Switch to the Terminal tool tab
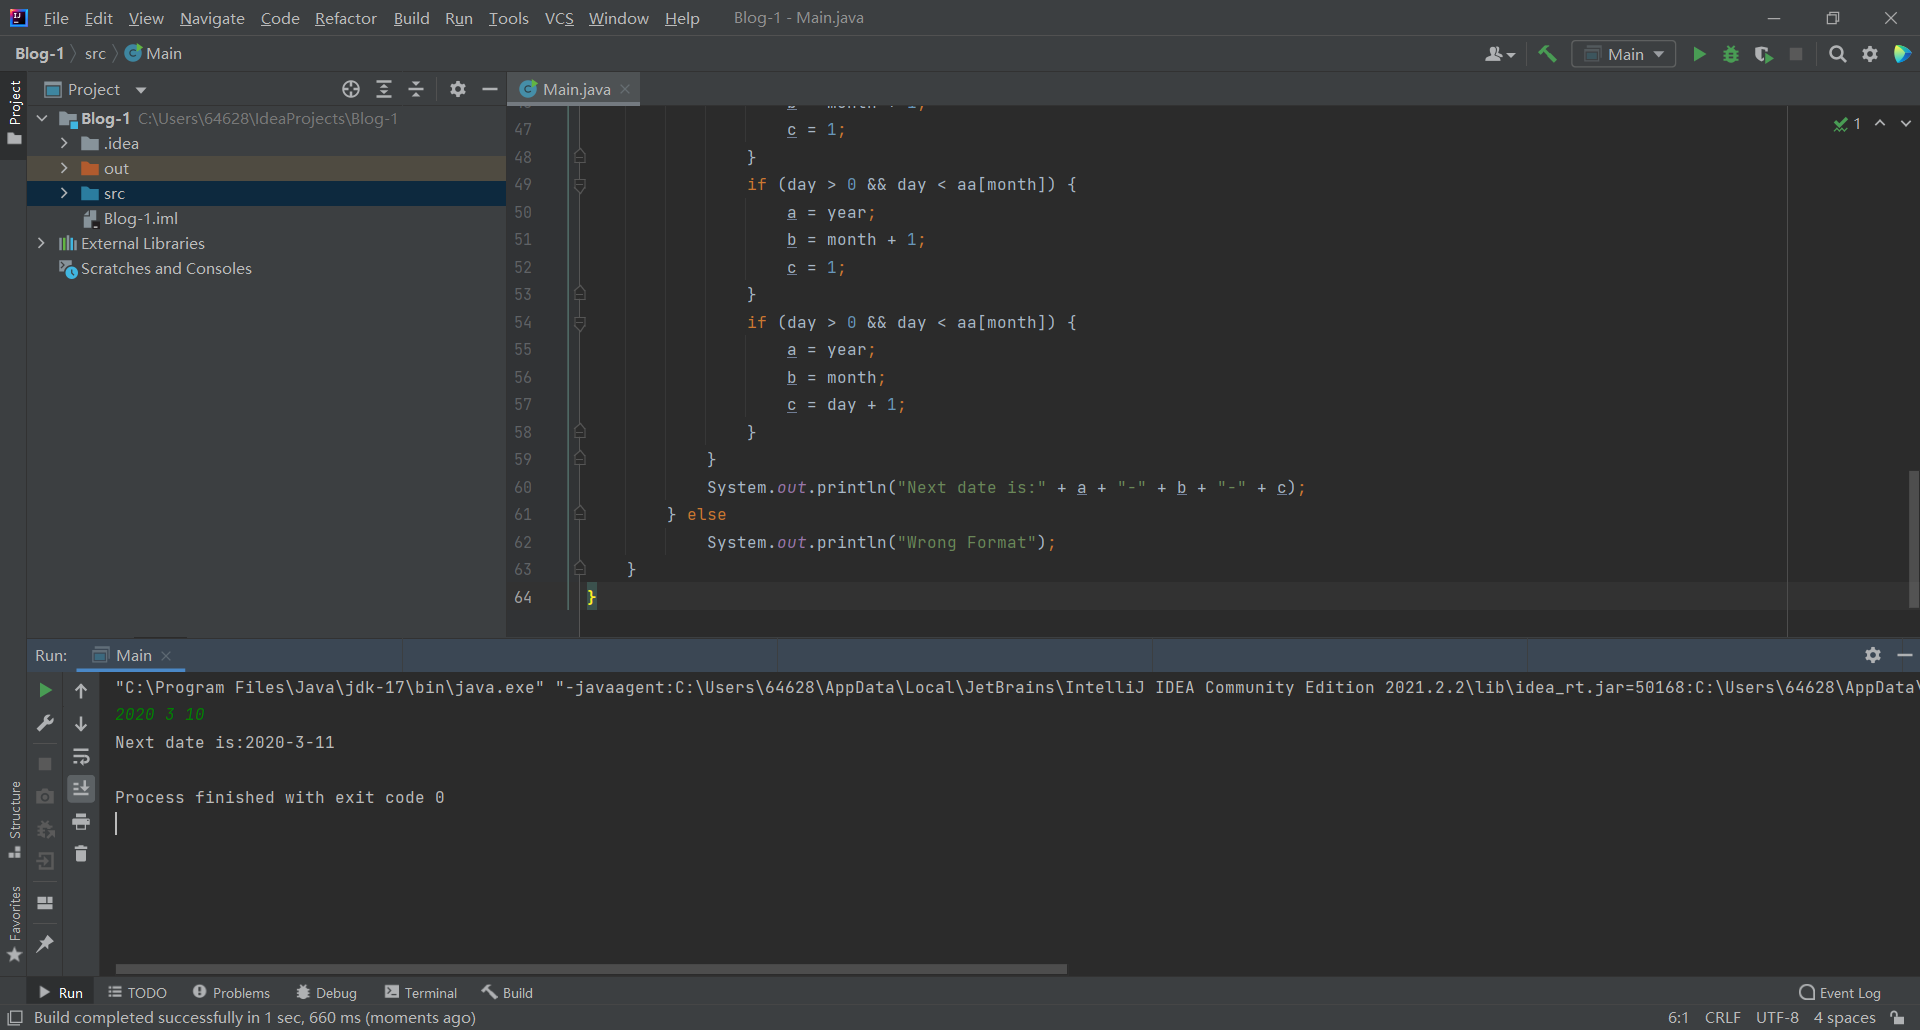The width and height of the screenshot is (1920, 1030). pos(421,992)
